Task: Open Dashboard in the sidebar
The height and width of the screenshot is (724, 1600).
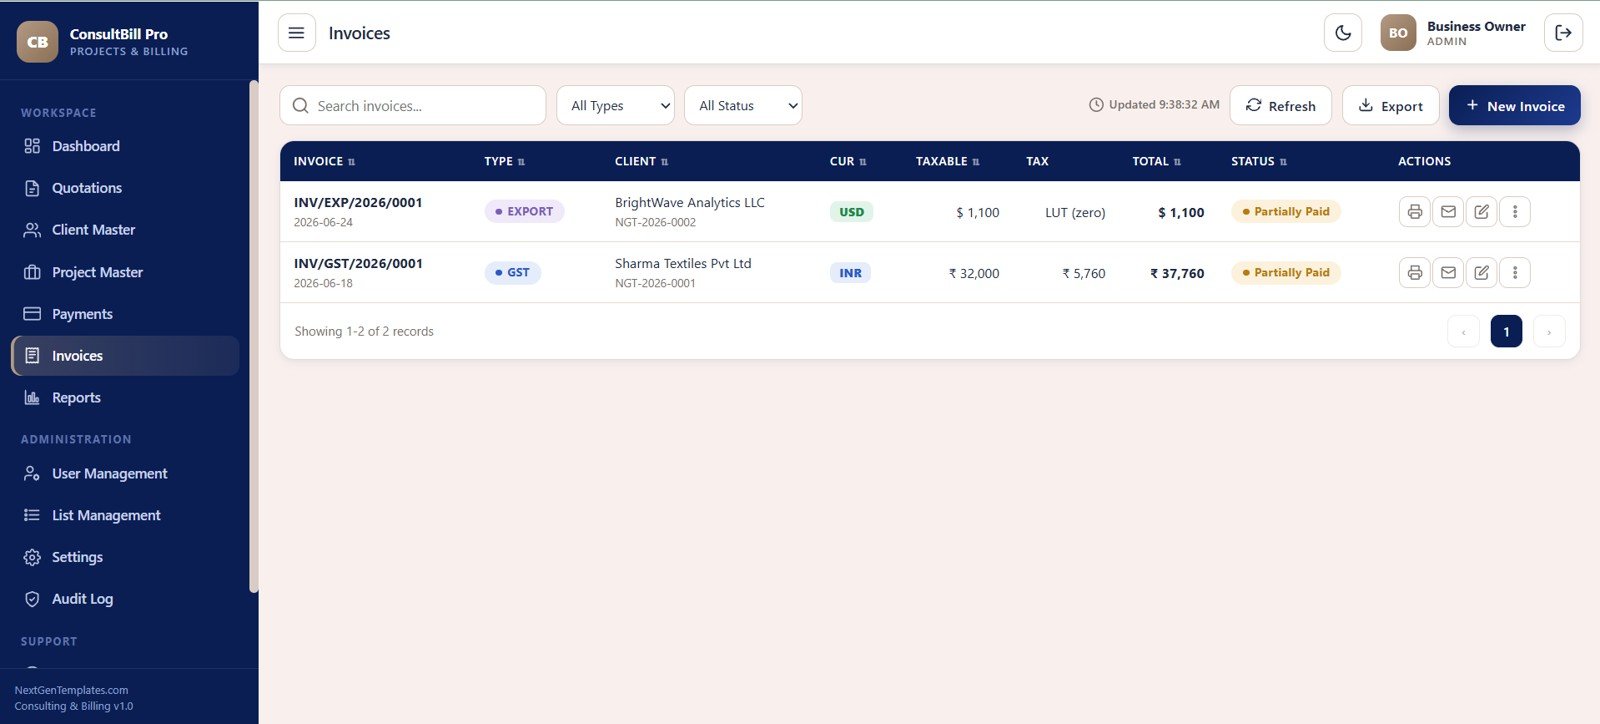Action: coord(125,146)
